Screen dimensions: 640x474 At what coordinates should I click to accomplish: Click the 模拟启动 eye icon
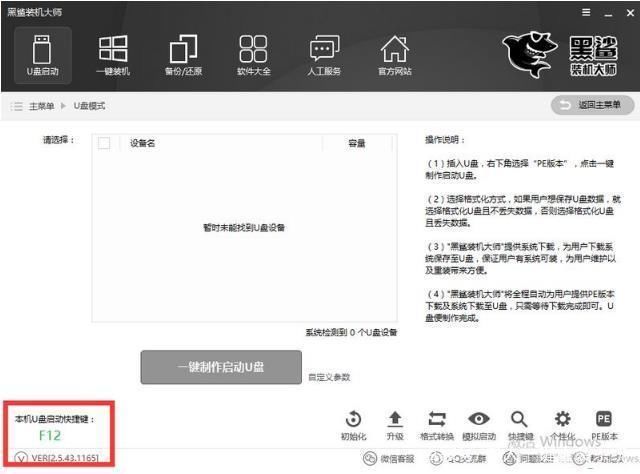tap(479, 426)
